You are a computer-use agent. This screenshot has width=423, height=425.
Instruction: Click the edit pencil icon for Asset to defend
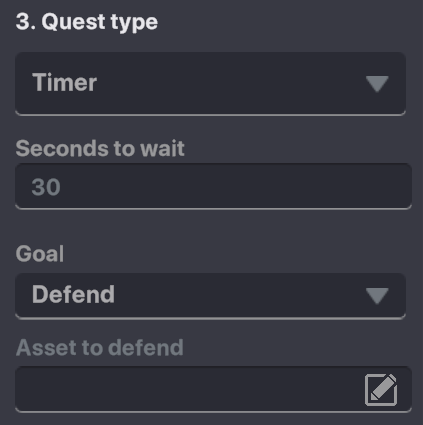pos(381,390)
